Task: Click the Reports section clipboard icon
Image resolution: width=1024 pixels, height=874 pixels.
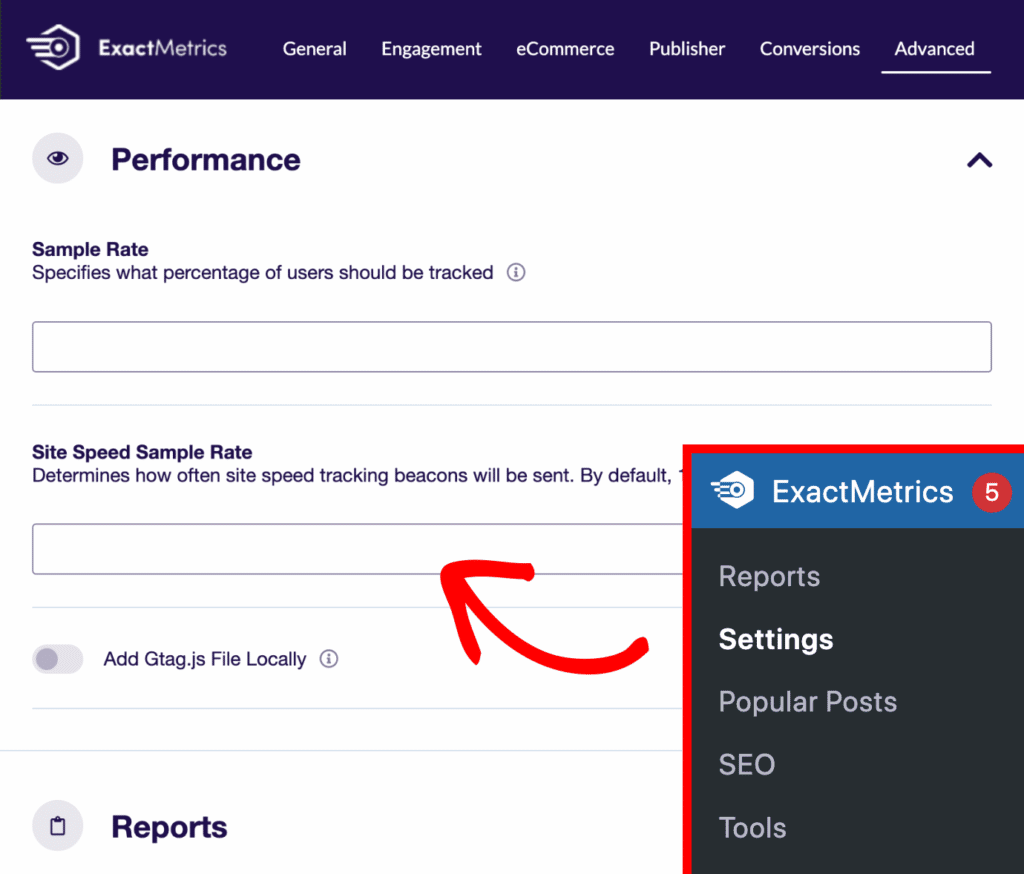Action: [x=57, y=826]
